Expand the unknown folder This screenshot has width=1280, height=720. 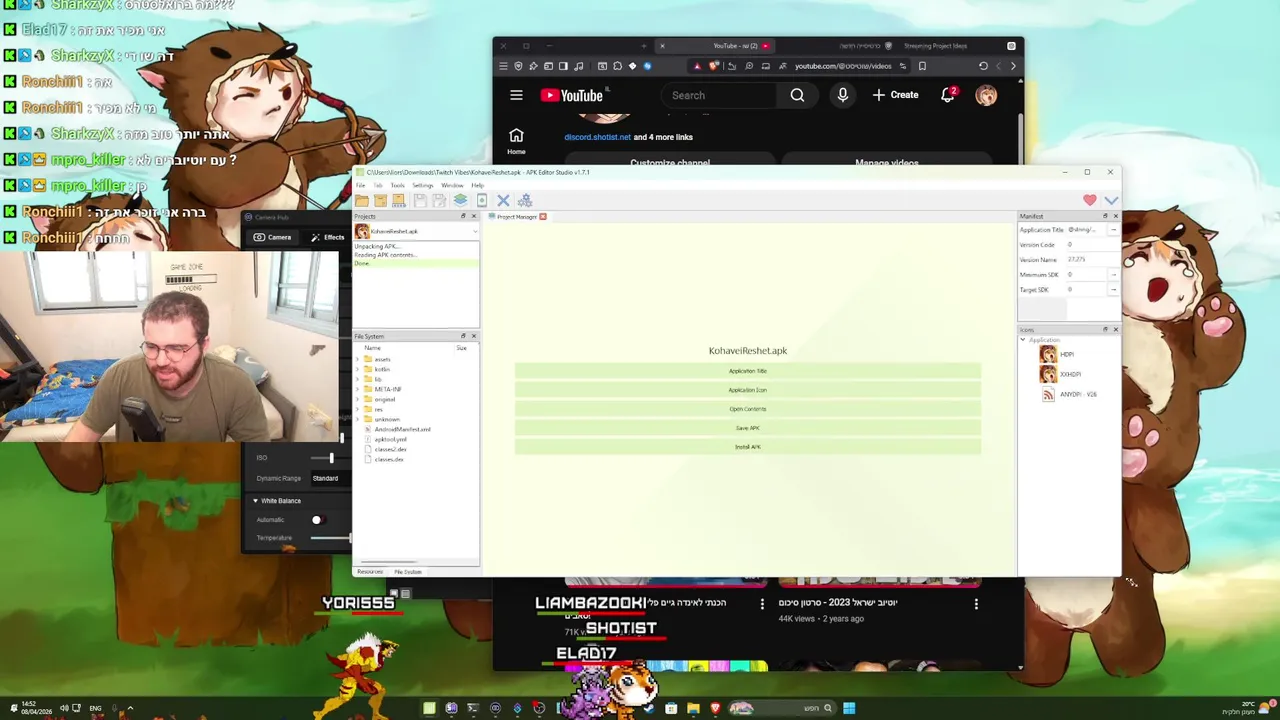point(357,419)
